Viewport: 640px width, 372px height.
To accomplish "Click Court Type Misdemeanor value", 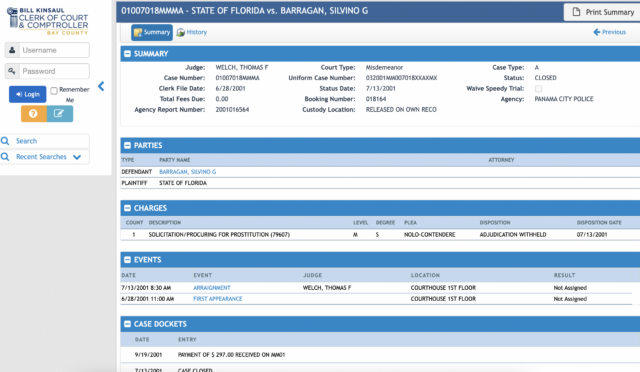I will coord(384,67).
